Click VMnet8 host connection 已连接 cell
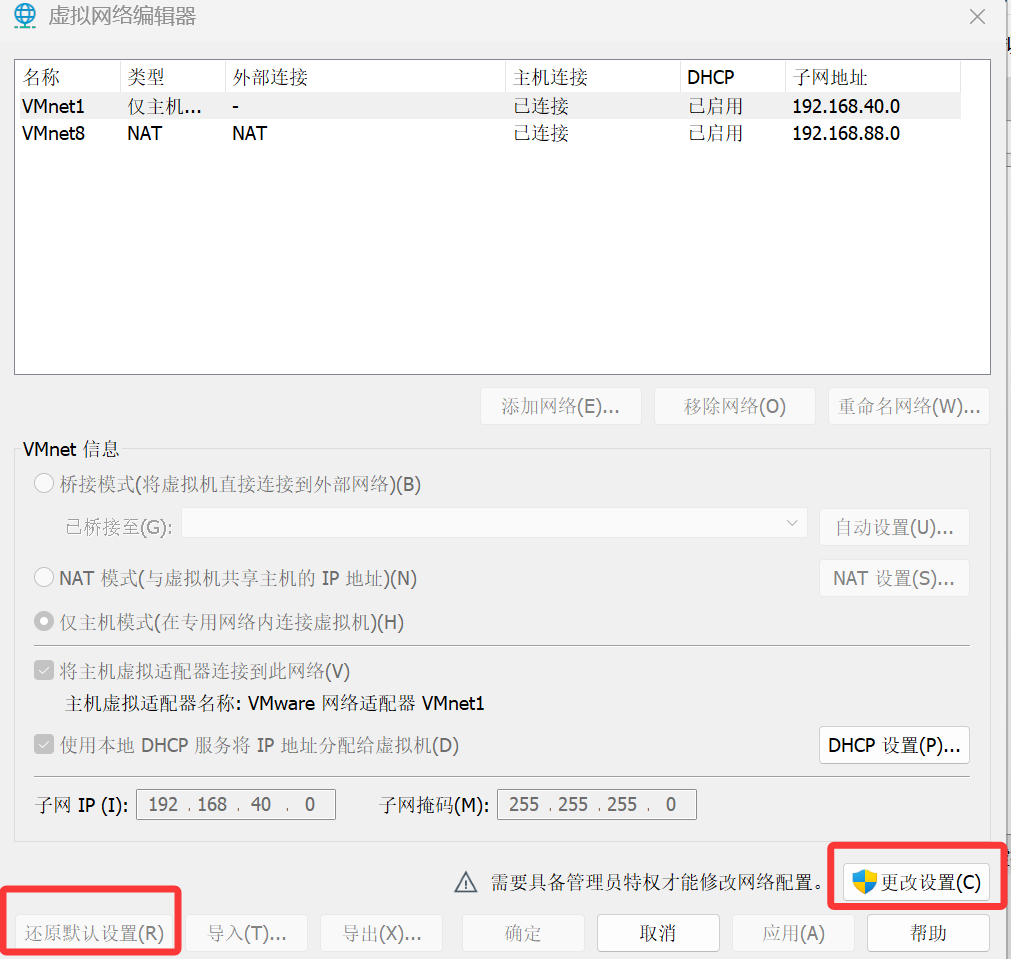Image resolution: width=1011 pixels, height=959 pixels. click(x=541, y=133)
